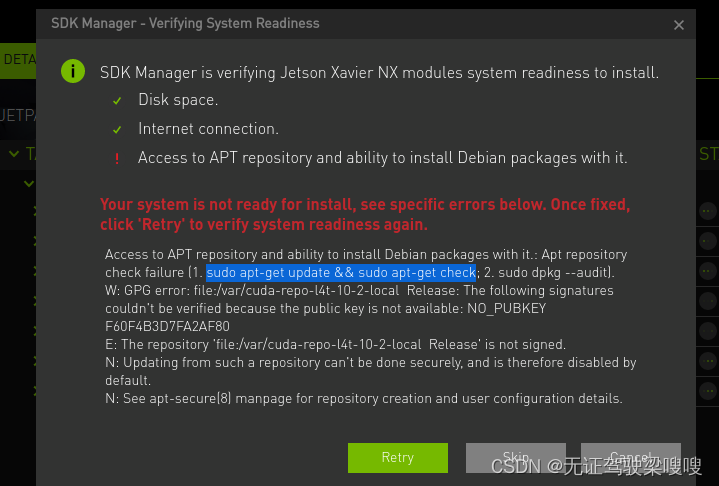Click the red exclamation APT error icon

pos(117,159)
